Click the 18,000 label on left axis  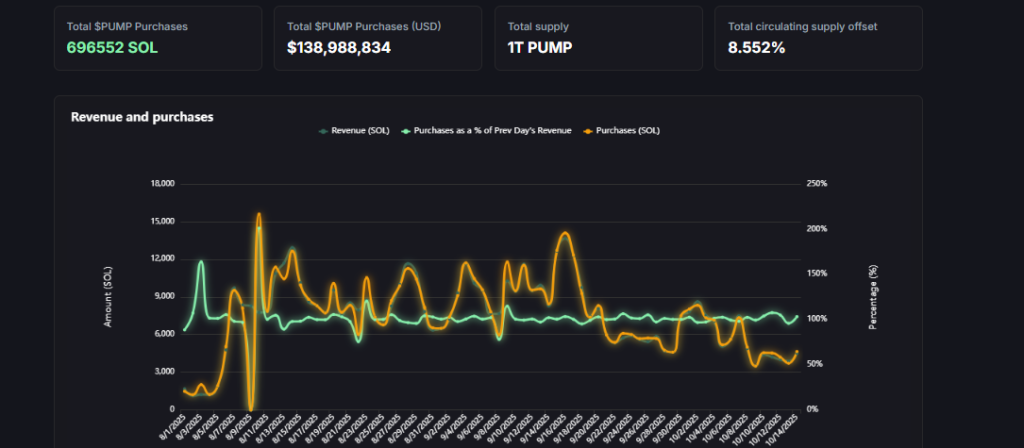[x=161, y=184]
